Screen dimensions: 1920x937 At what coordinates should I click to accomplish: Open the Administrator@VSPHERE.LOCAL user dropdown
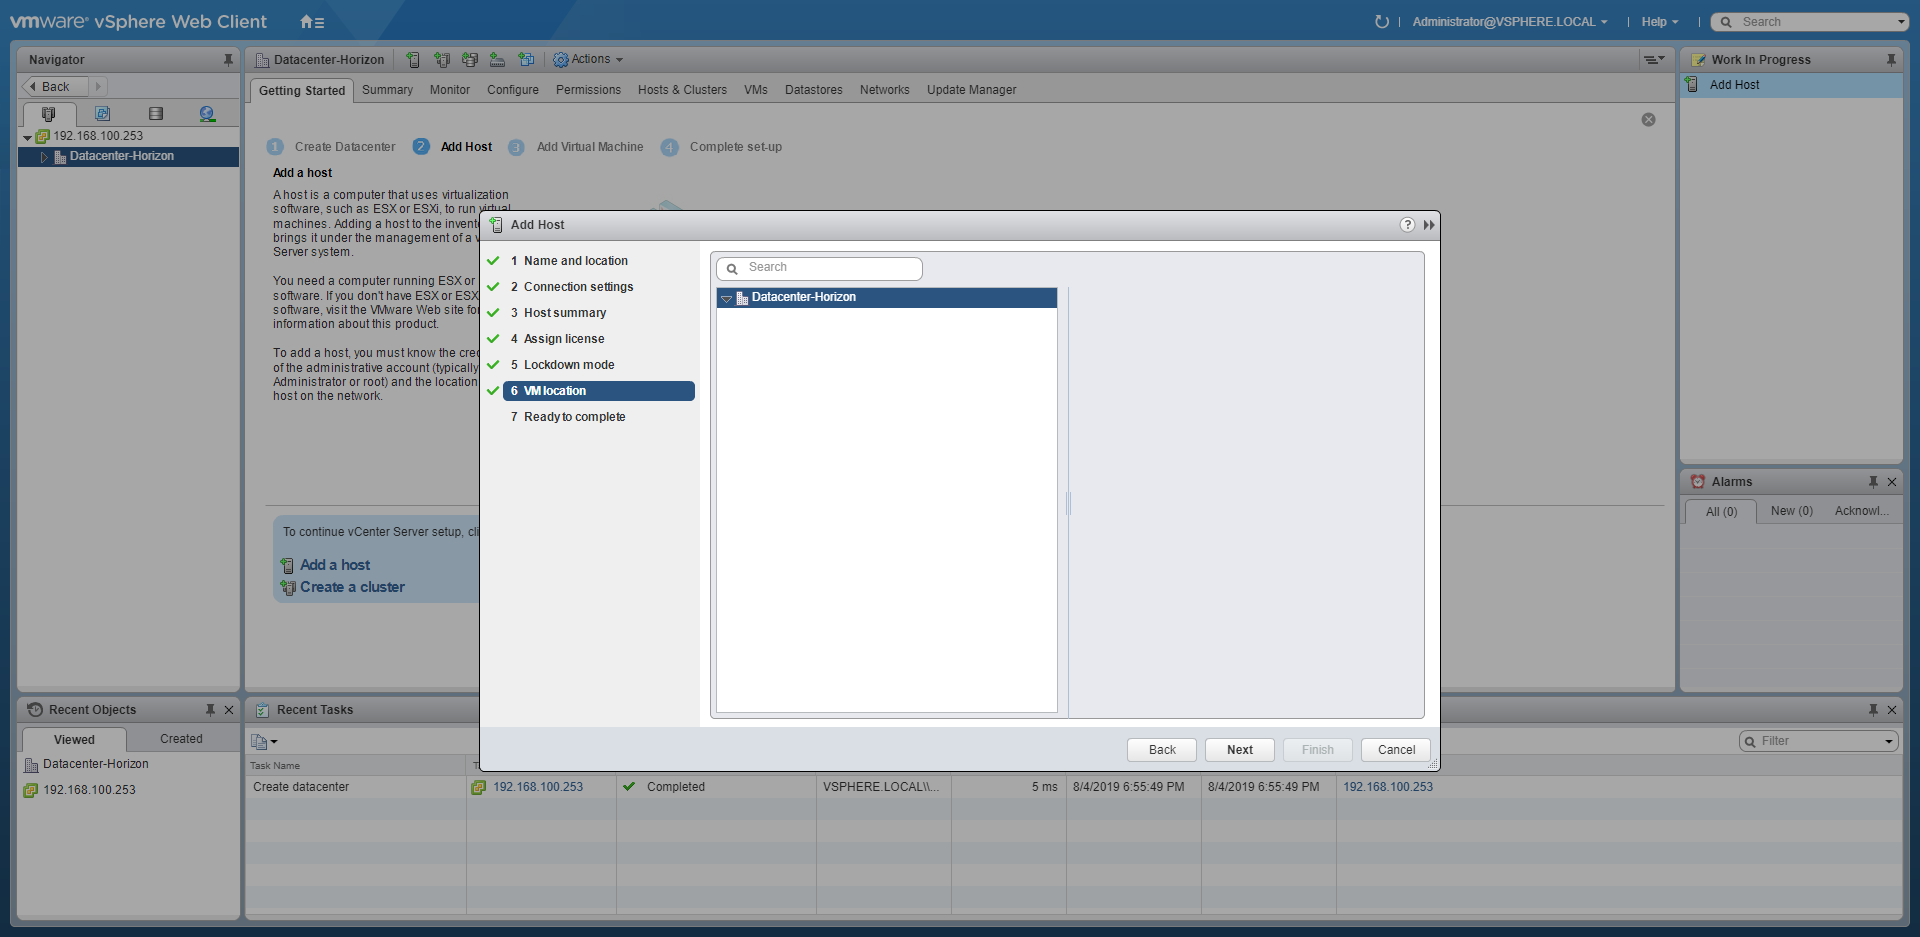[x=1509, y=22]
